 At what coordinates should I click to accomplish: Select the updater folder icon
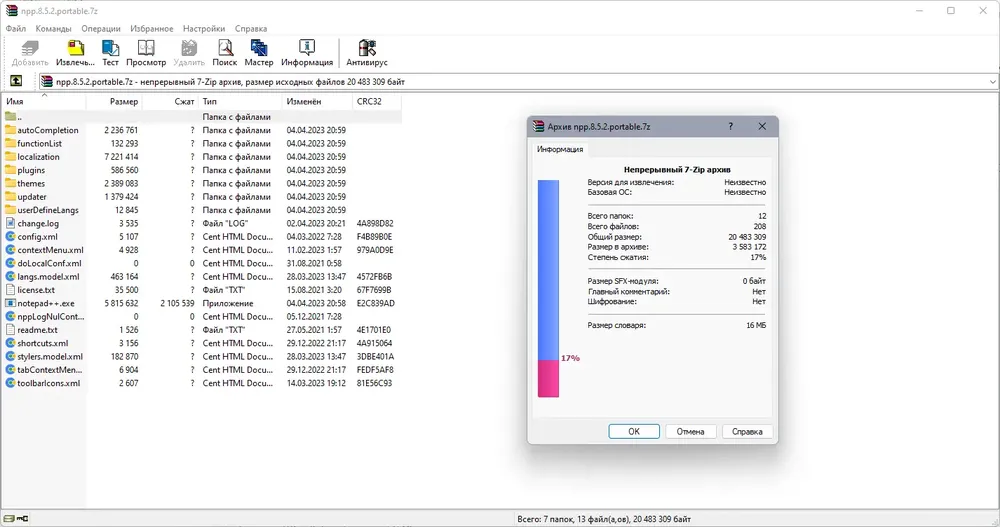[x=10, y=197]
